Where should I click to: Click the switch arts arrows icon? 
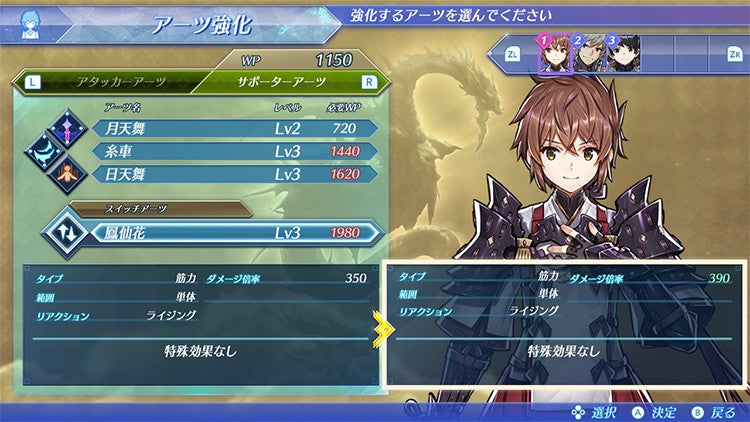coord(66,233)
